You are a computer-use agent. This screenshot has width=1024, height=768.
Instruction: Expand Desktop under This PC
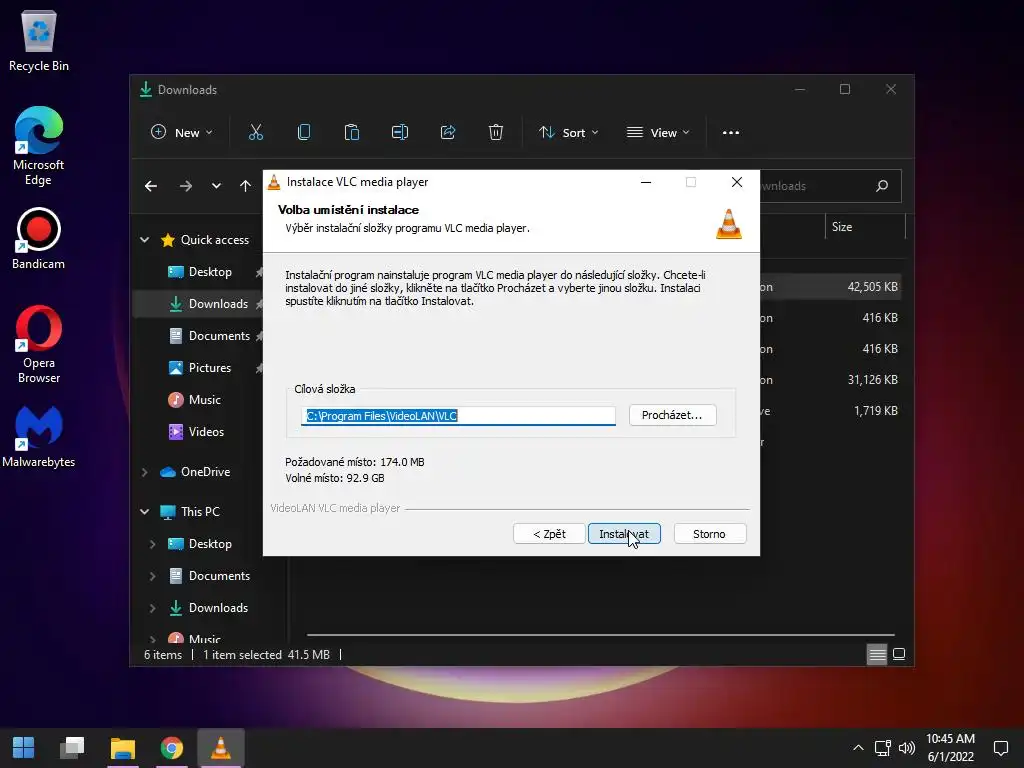(152, 543)
